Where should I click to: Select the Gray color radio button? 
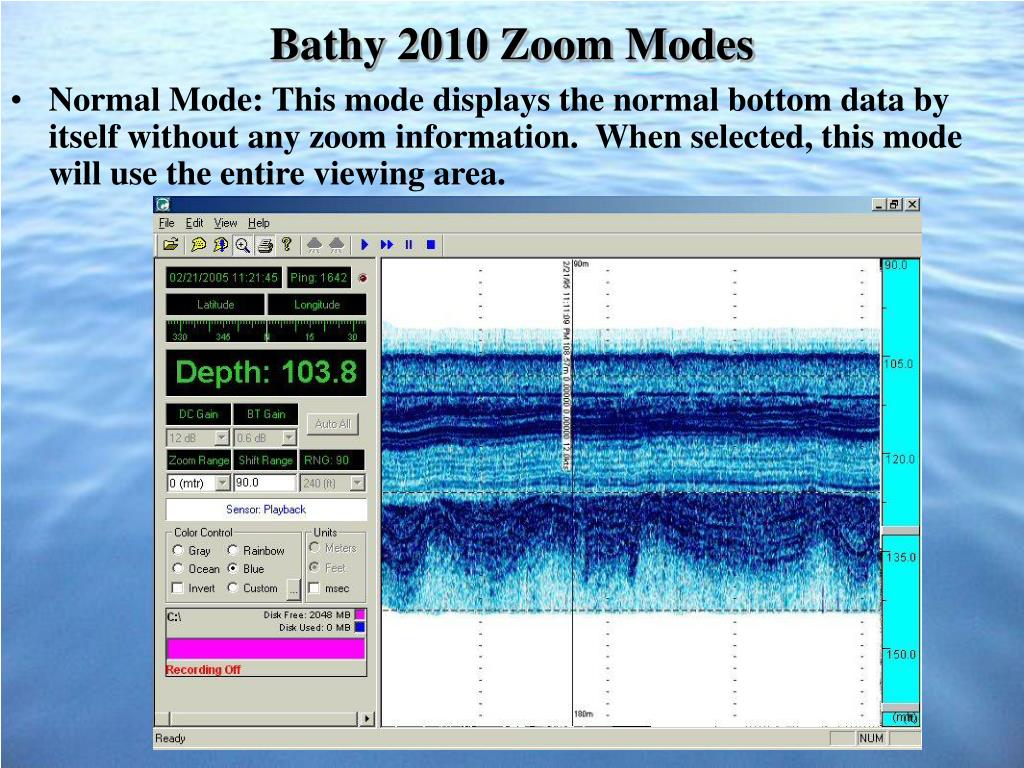pyautogui.click(x=178, y=550)
